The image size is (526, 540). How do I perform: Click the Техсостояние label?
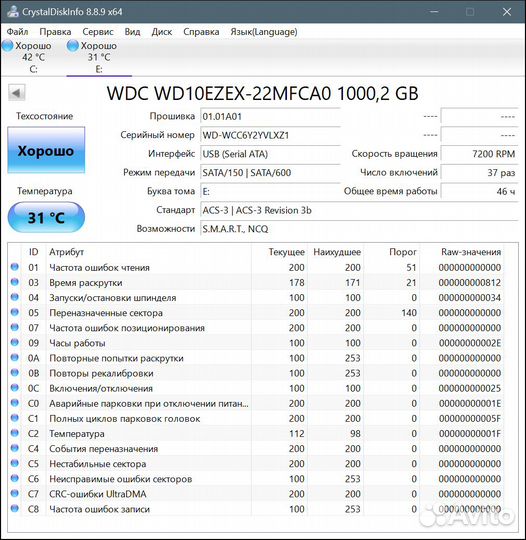point(44,116)
